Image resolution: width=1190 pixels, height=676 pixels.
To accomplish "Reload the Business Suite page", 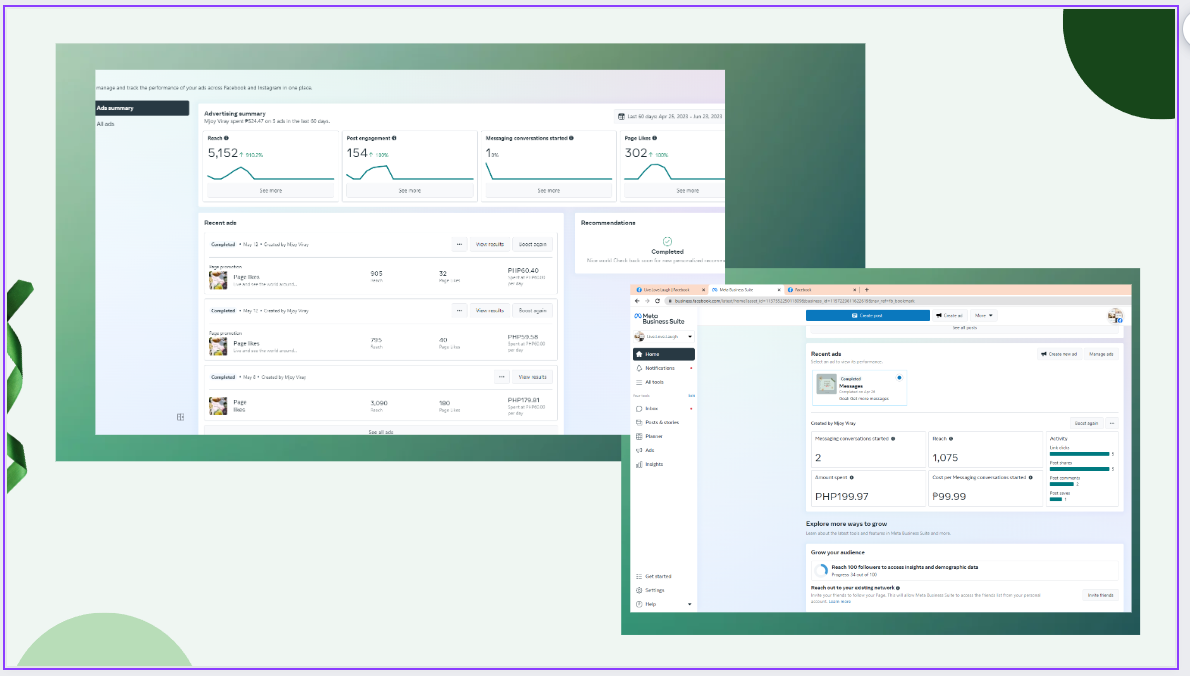I will click(x=657, y=301).
